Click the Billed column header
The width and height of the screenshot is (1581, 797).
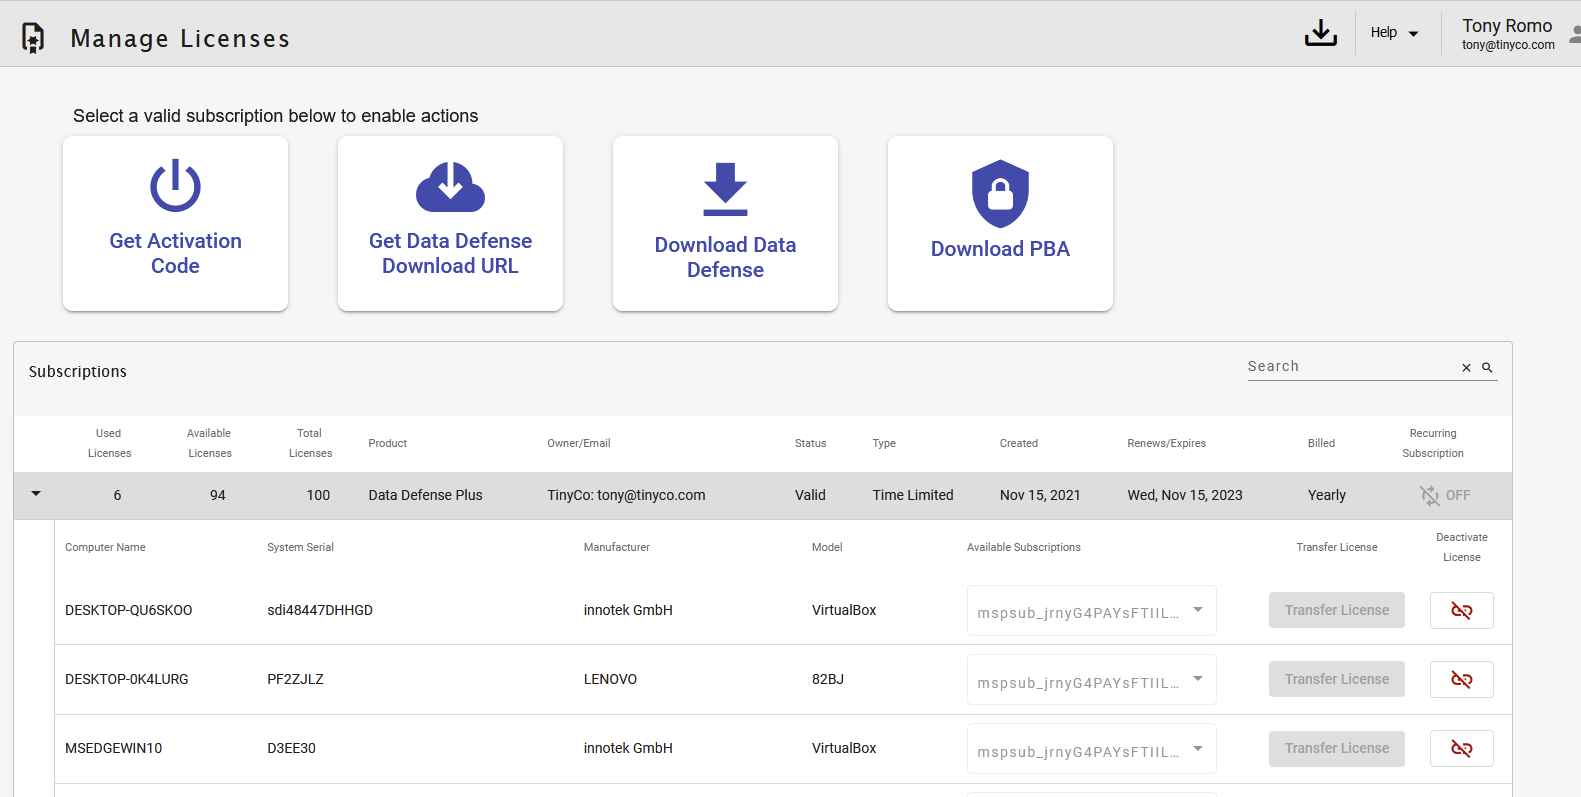tap(1321, 443)
